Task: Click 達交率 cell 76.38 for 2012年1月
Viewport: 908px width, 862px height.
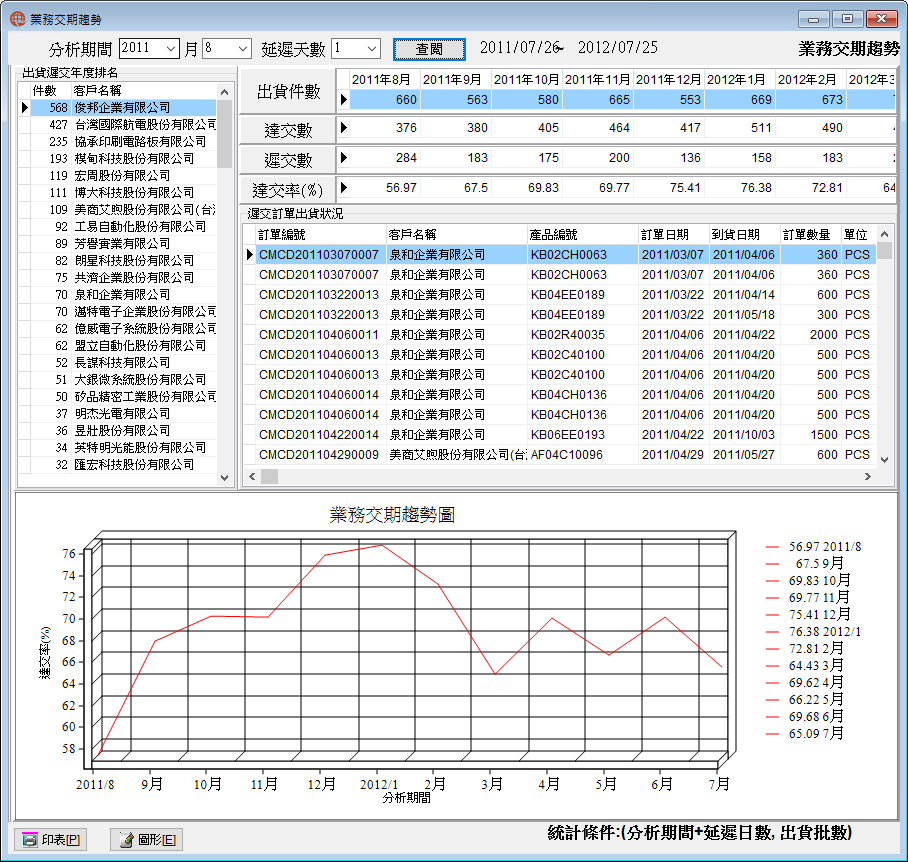Action: (740, 188)
